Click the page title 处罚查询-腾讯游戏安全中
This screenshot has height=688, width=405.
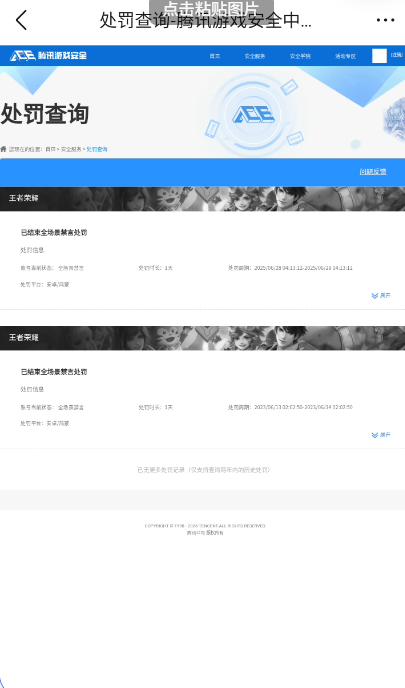pos(205,20)
